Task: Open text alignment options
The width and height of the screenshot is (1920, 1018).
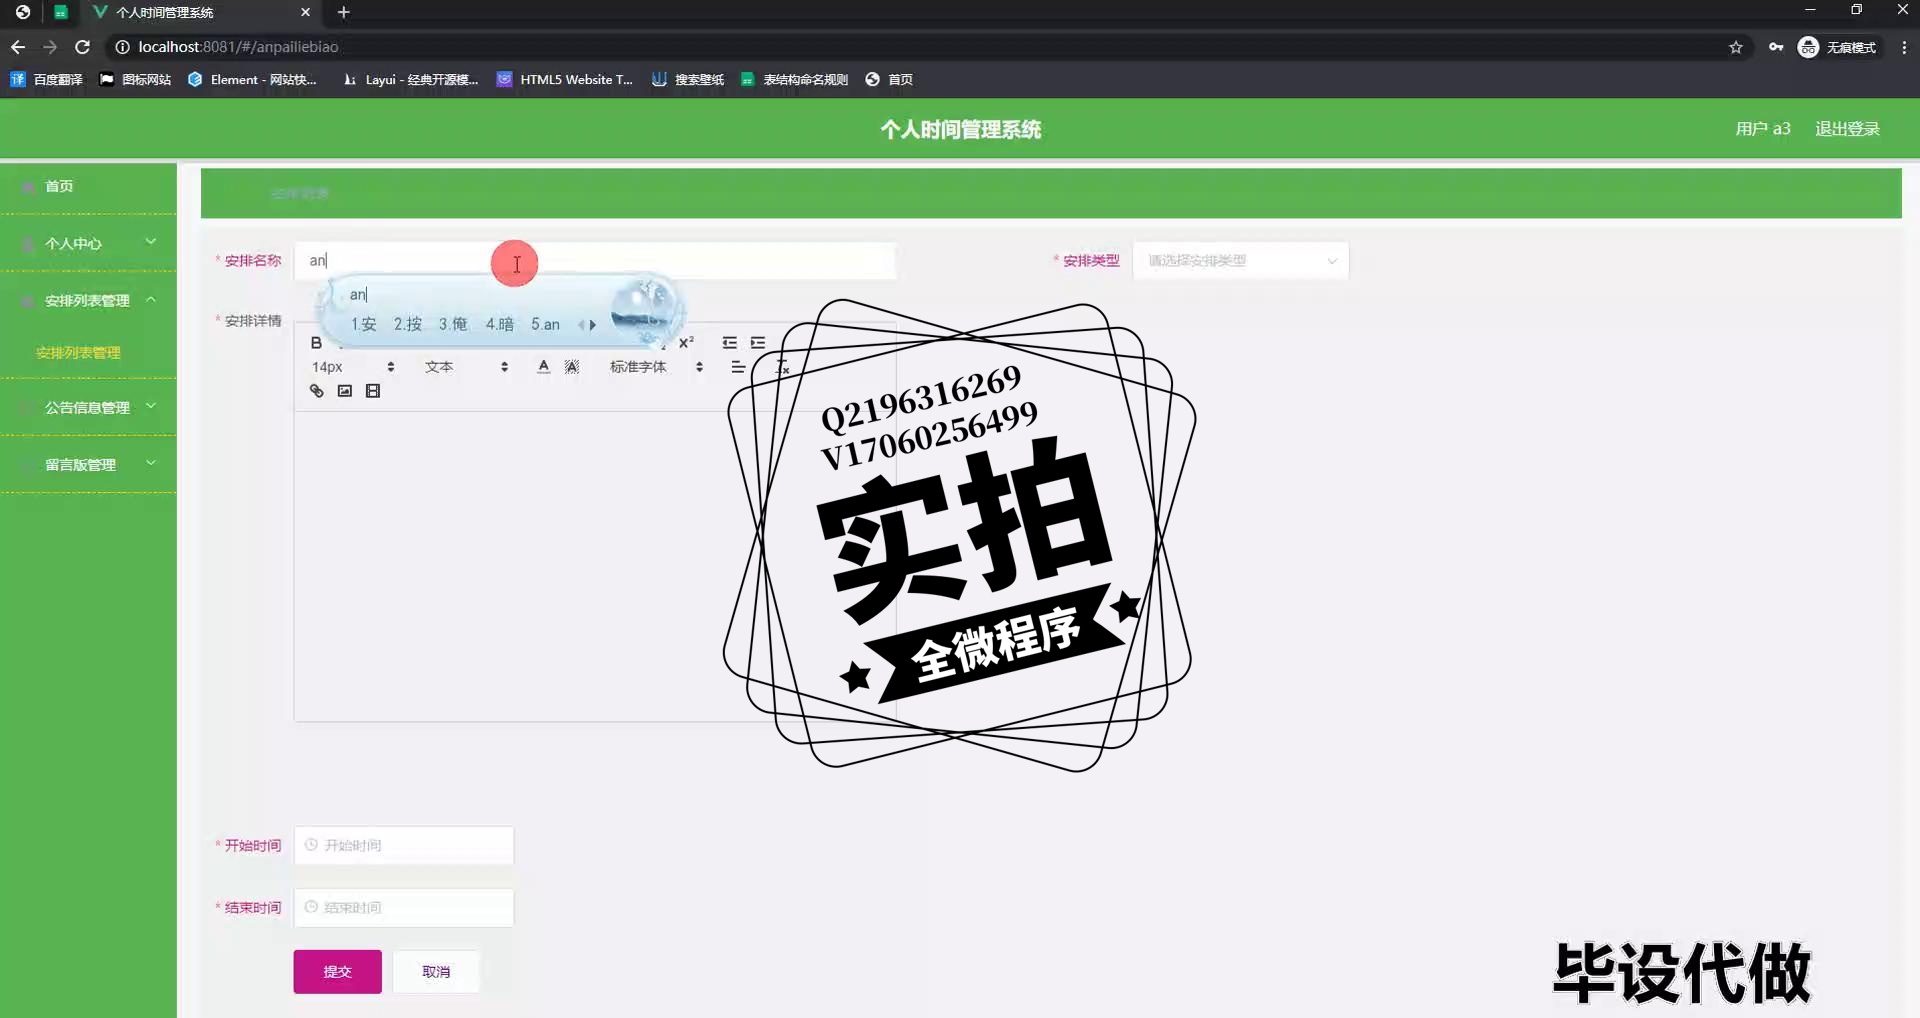Action: point(738,367)
